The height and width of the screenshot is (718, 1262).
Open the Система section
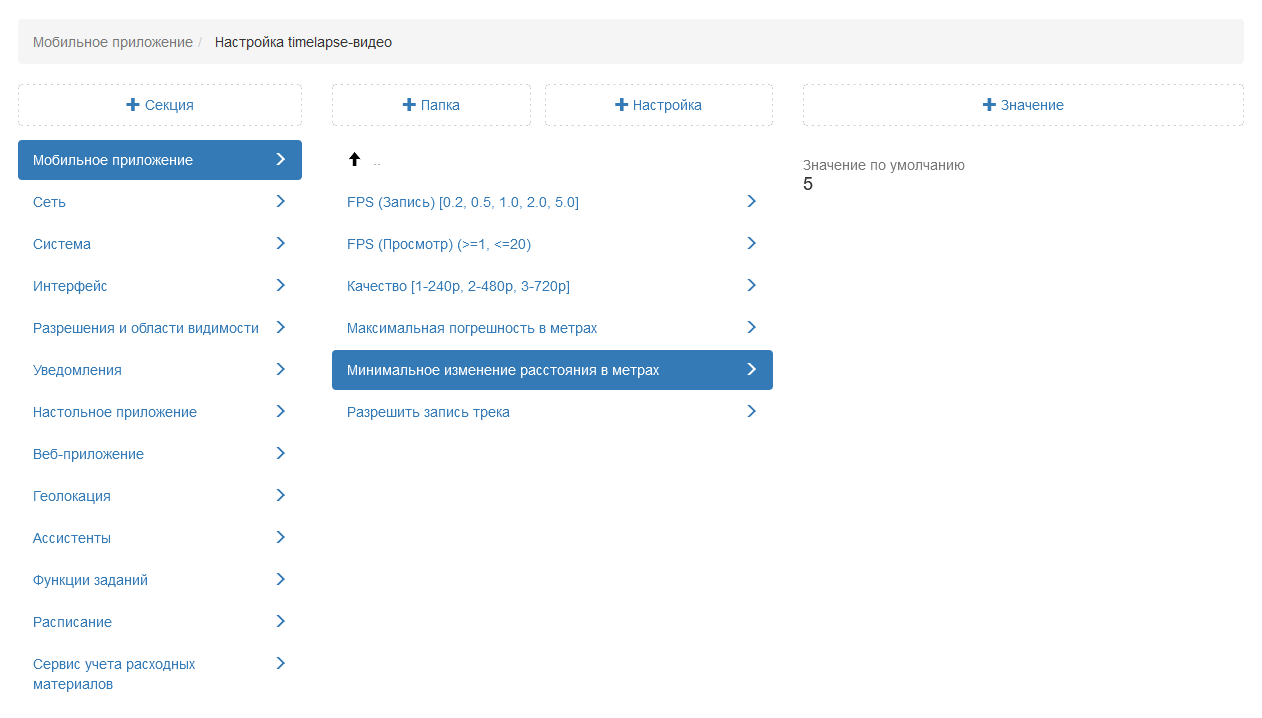pos(62,244)
